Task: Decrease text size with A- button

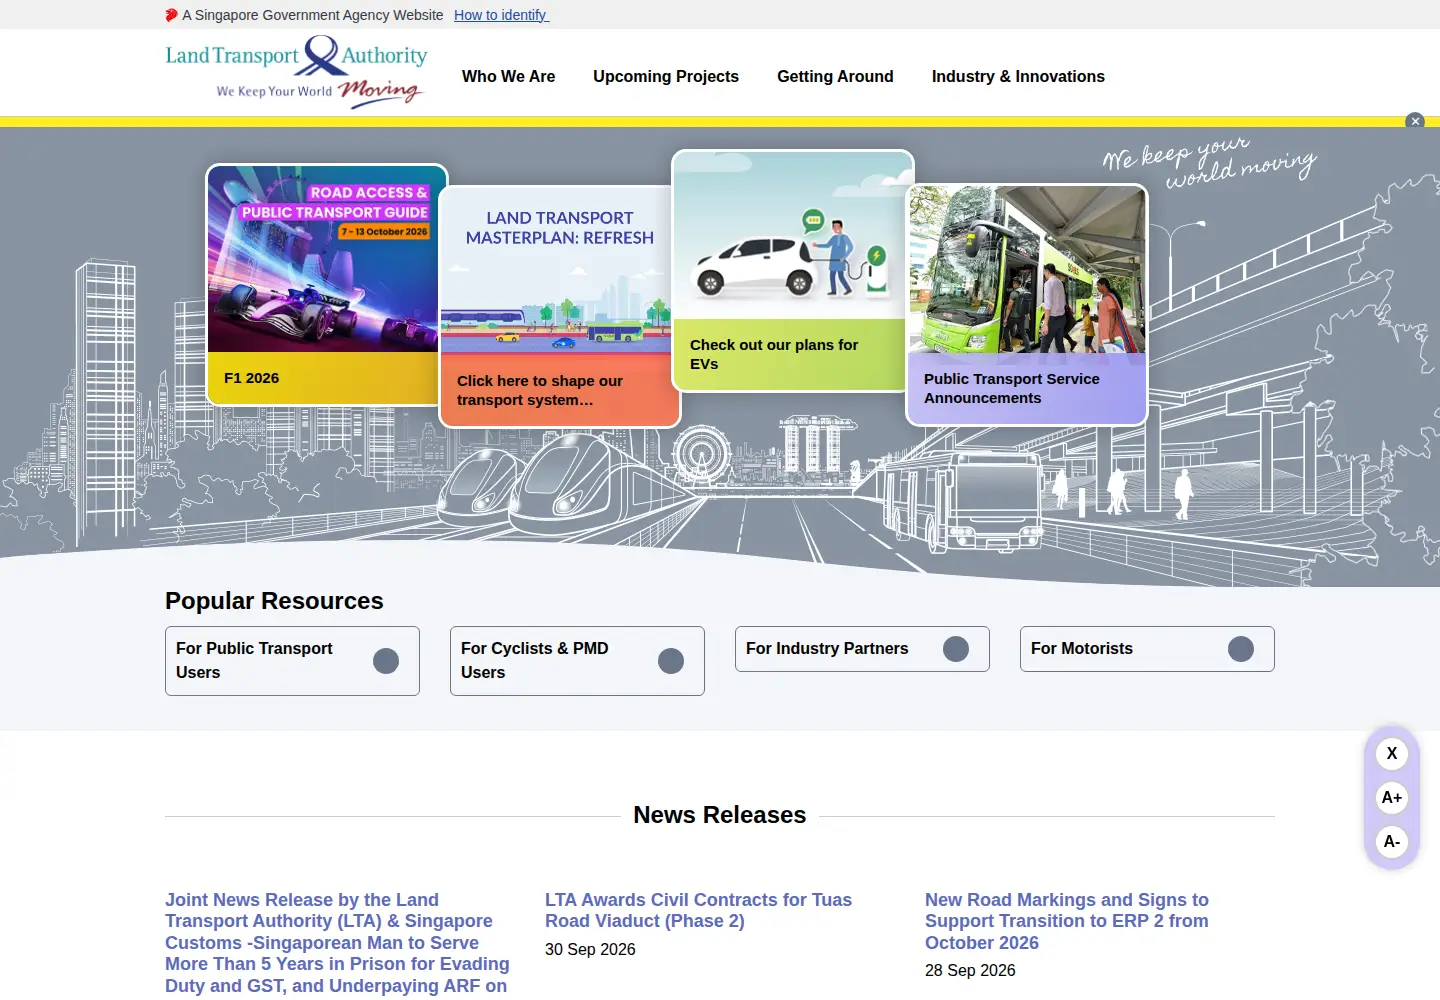Action: (x=1392, y=842)
